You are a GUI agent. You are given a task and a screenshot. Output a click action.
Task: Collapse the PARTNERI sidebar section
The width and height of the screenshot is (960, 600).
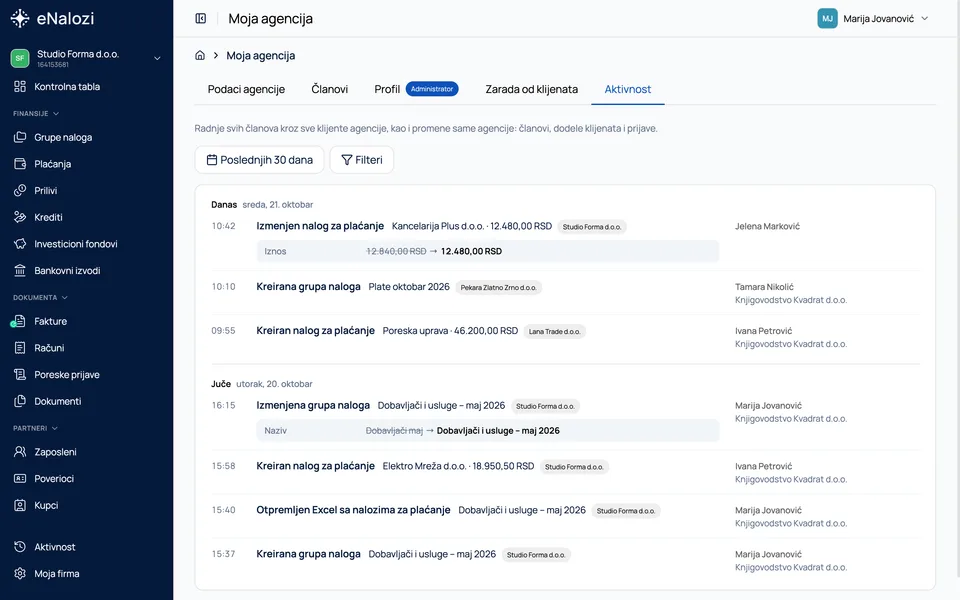point(36,428)
